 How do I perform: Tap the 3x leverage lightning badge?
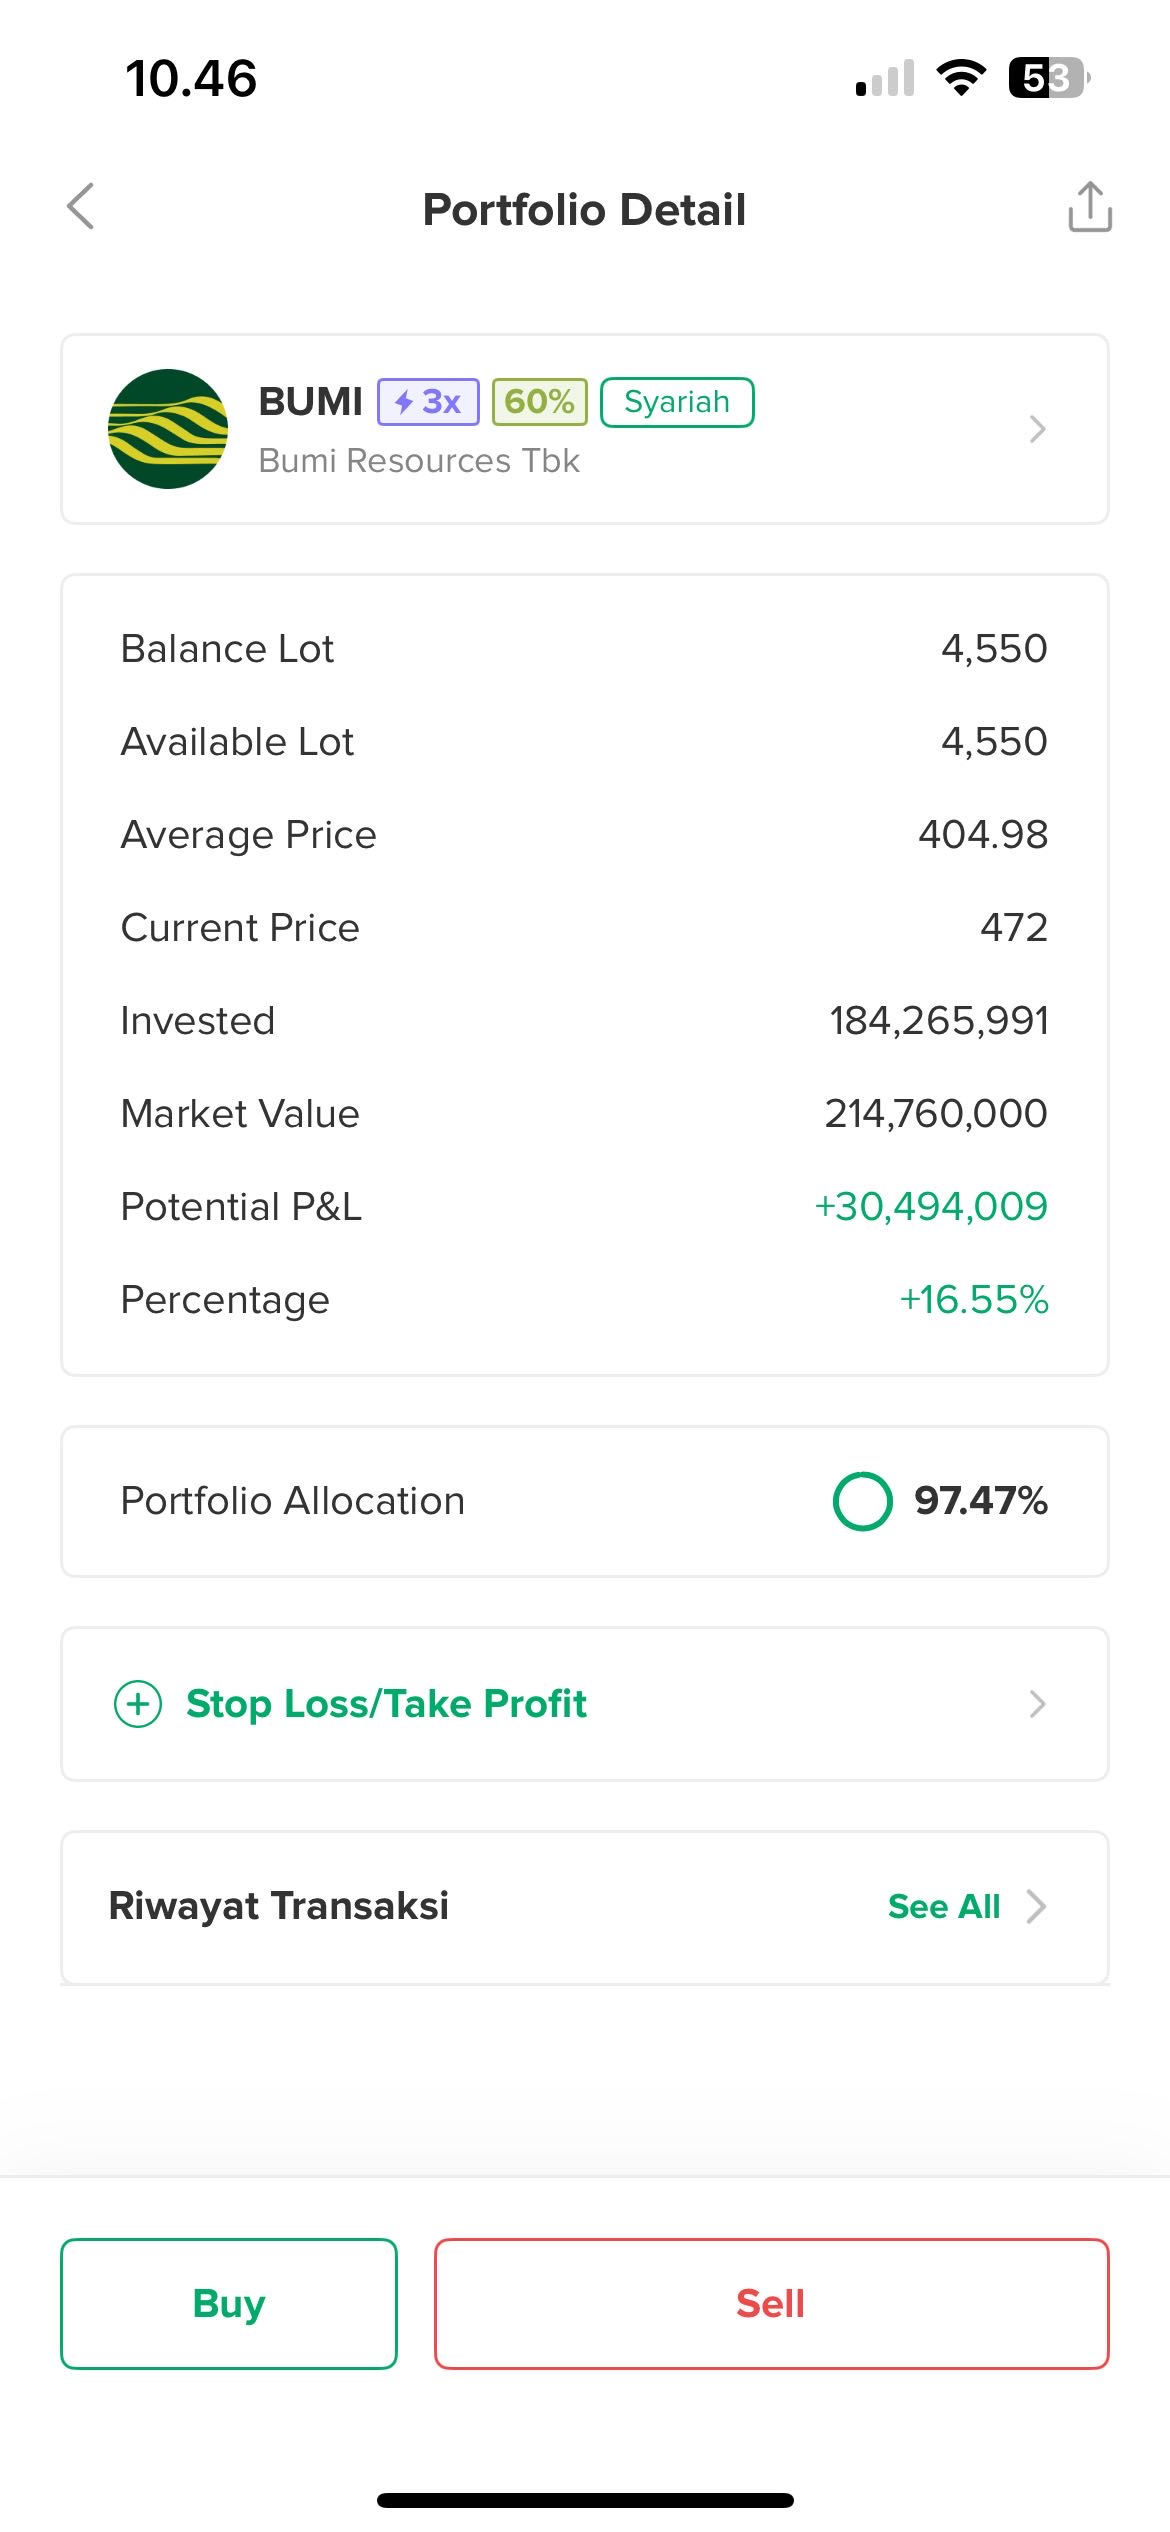point(428,402)
